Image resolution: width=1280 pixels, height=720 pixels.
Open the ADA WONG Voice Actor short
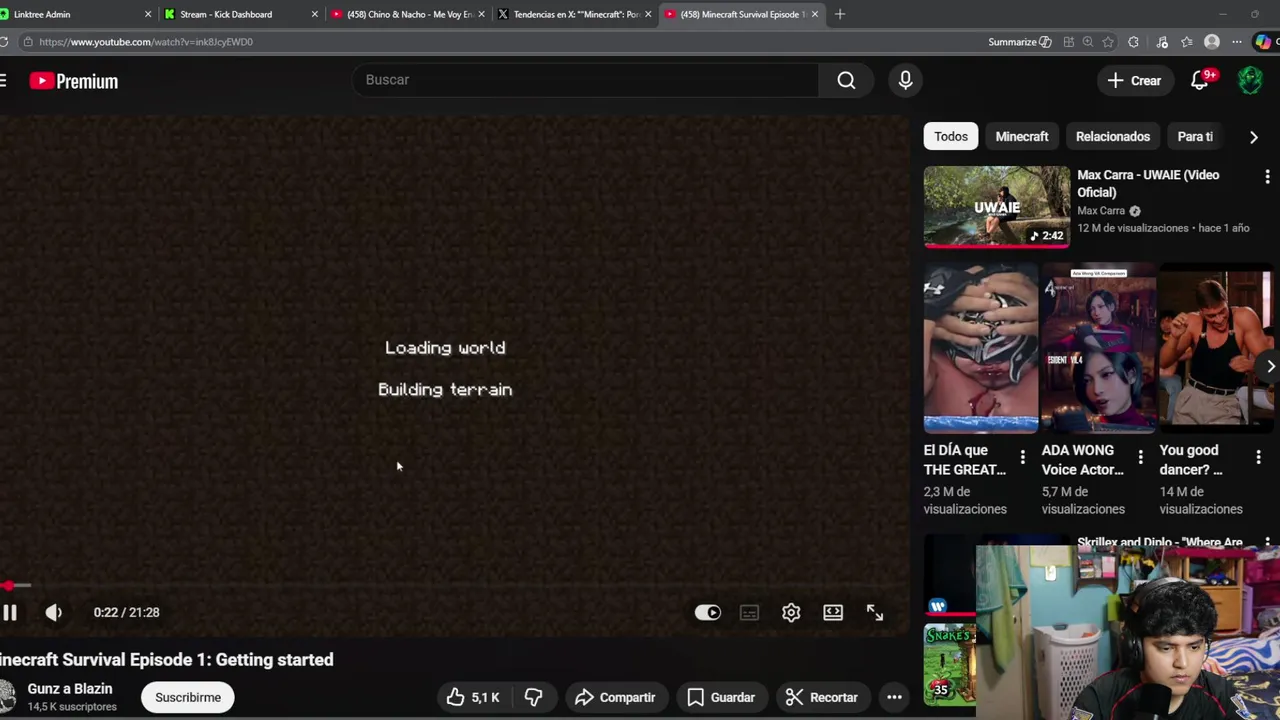tap(1099, 348)
